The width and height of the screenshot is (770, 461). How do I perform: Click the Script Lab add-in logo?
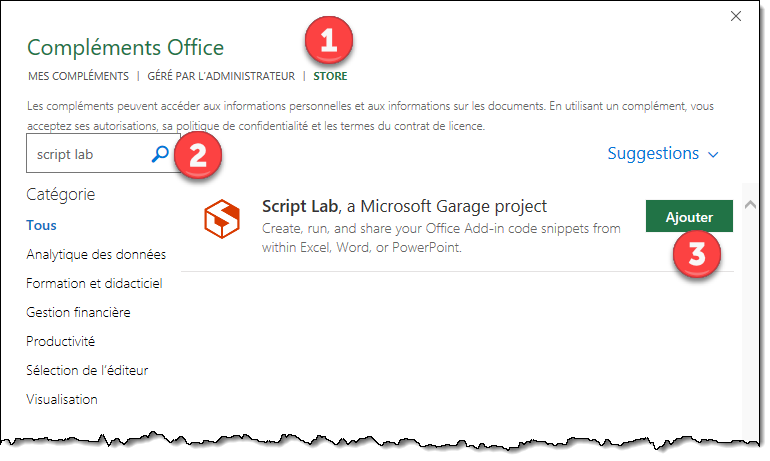click(221, 220)
